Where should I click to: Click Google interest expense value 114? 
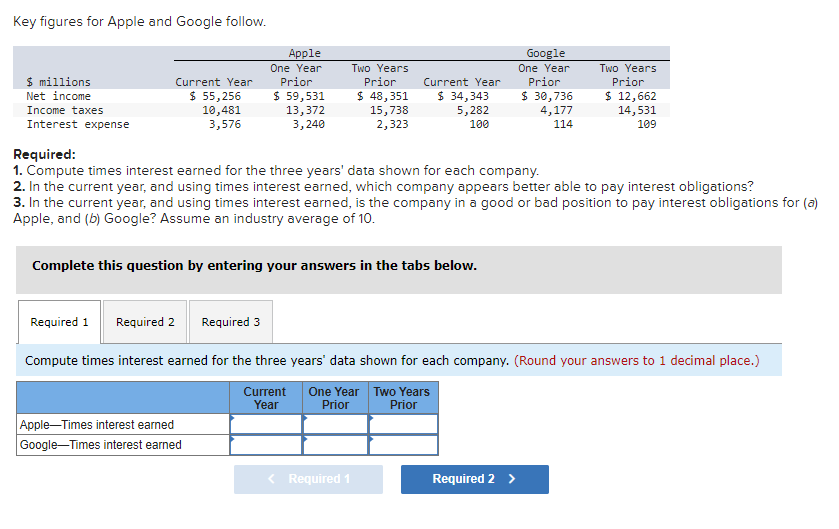point(563,124)
